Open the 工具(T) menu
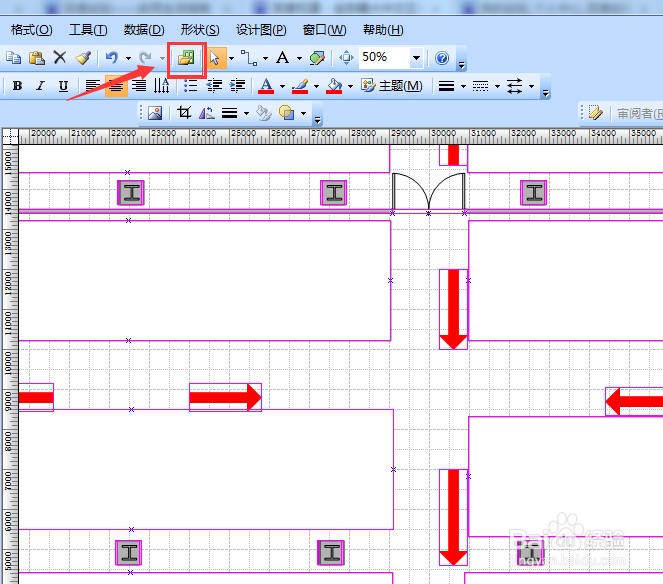 (x=88, y=30)
